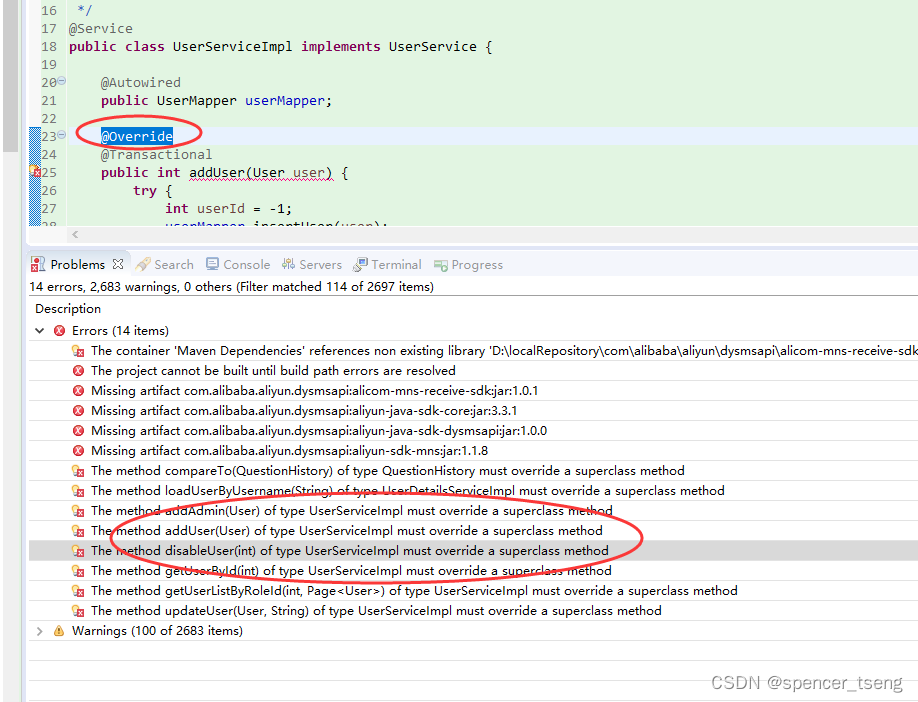This screenshot has height=702, width=918.
Task: Collapse the Errors (14 items) group
Action: coord(38,330)
